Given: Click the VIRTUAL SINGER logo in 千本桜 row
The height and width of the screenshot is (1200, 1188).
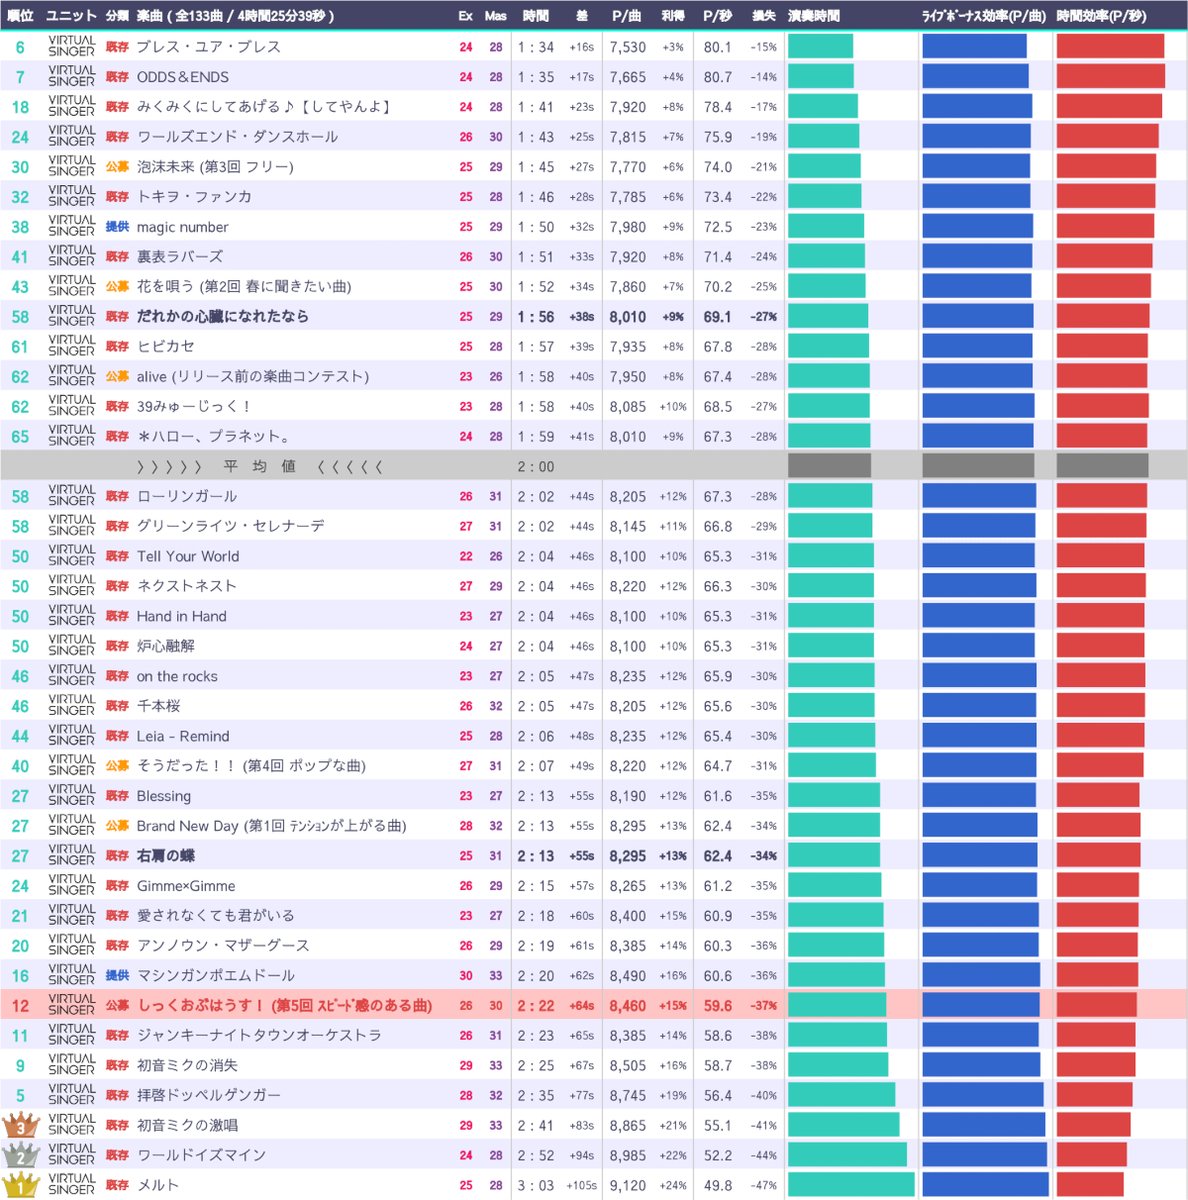Looking at the screenshot, I should point(72,706).
